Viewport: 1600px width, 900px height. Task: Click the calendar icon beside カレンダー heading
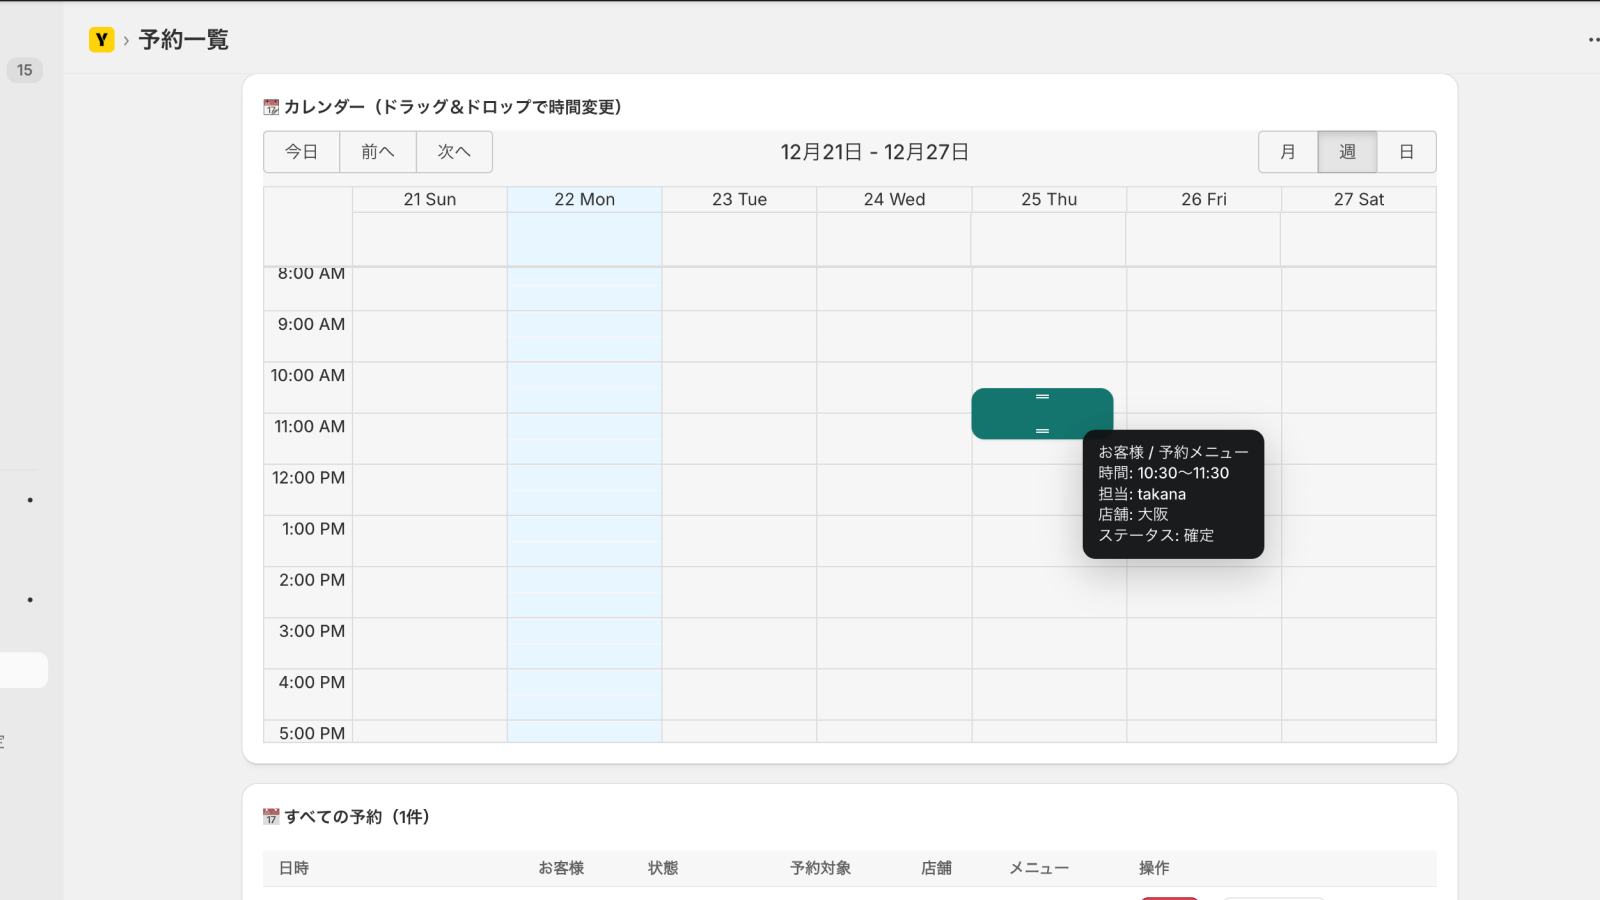[x=269, y=106]
